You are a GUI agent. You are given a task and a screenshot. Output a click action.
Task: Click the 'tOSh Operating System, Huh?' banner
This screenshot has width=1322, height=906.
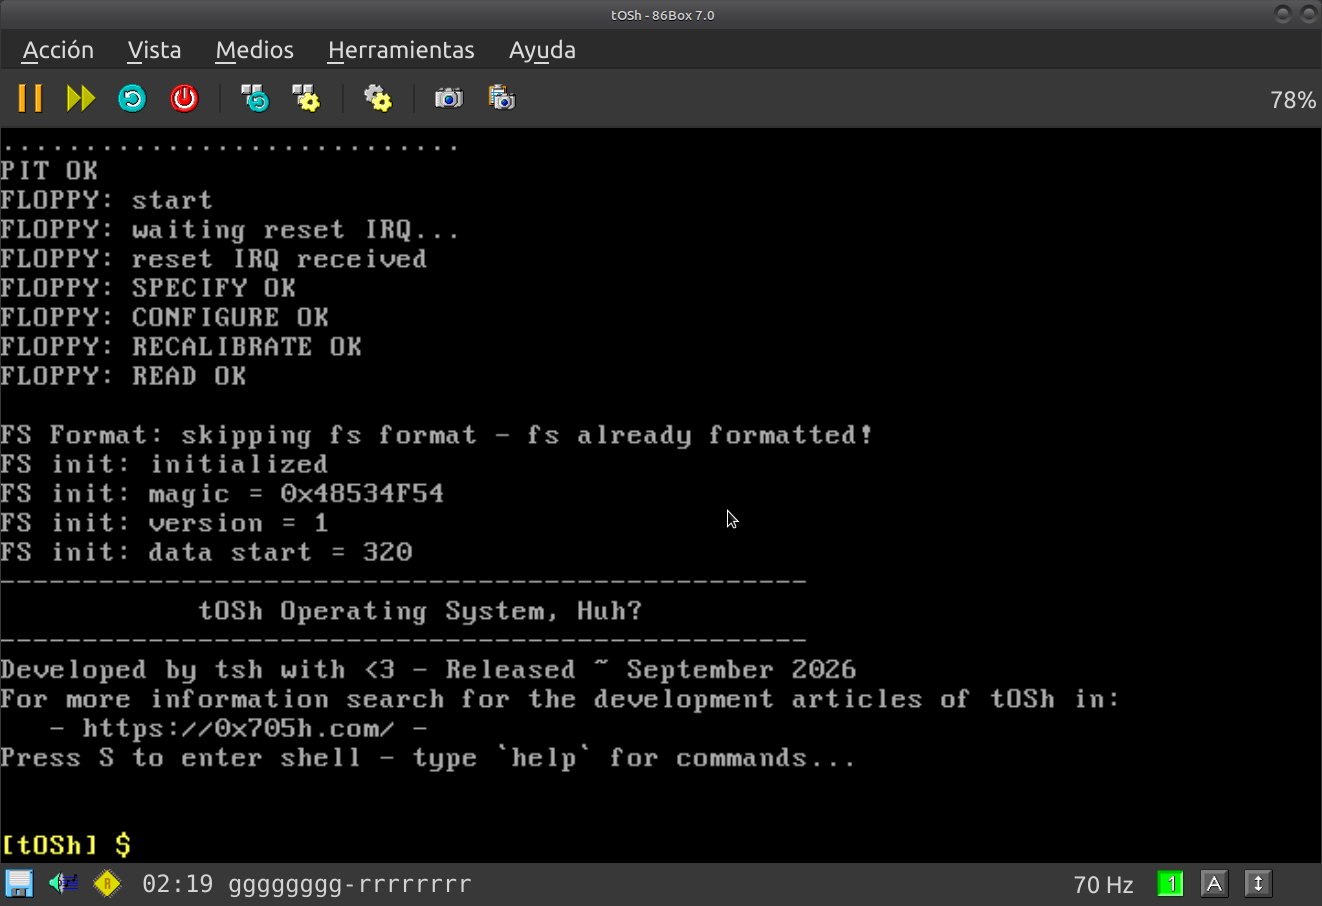[420, 611]
